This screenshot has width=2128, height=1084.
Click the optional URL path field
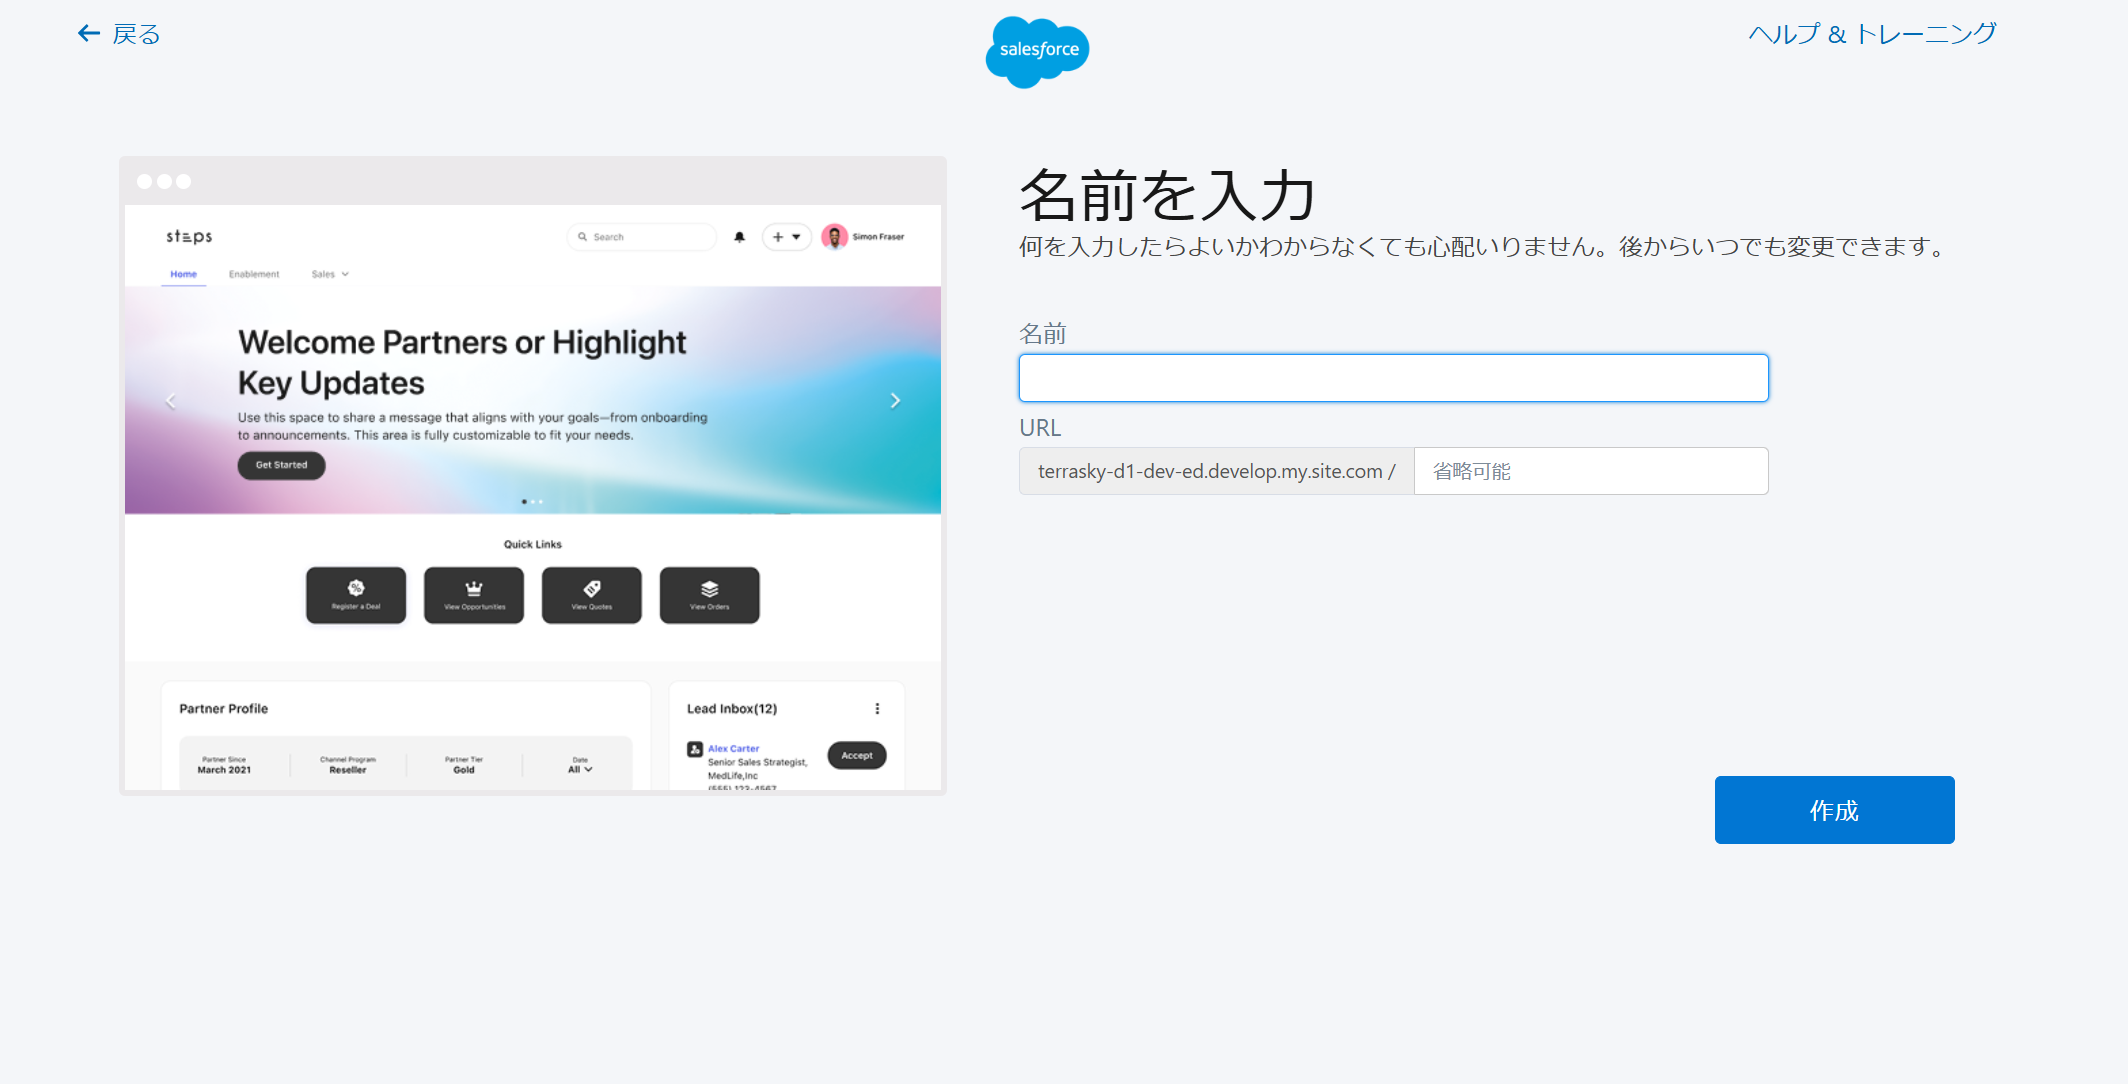[1590, 471]
